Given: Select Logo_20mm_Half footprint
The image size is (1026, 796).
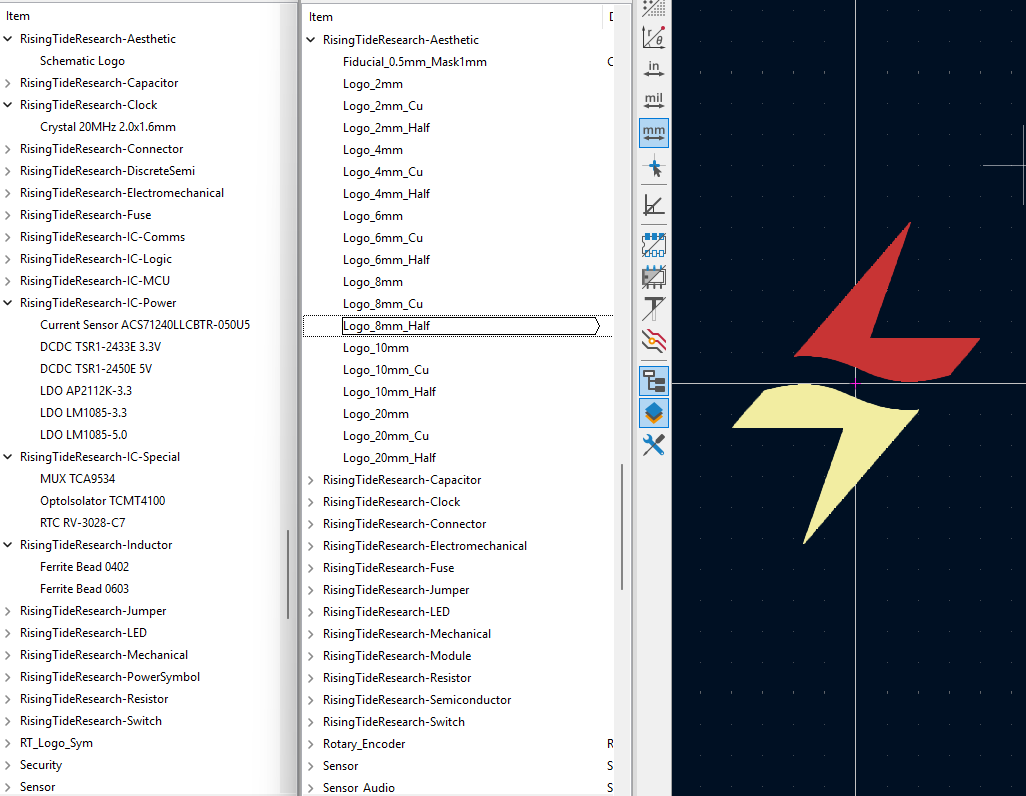Looking at the screenshot, I should tap(389, 458).
